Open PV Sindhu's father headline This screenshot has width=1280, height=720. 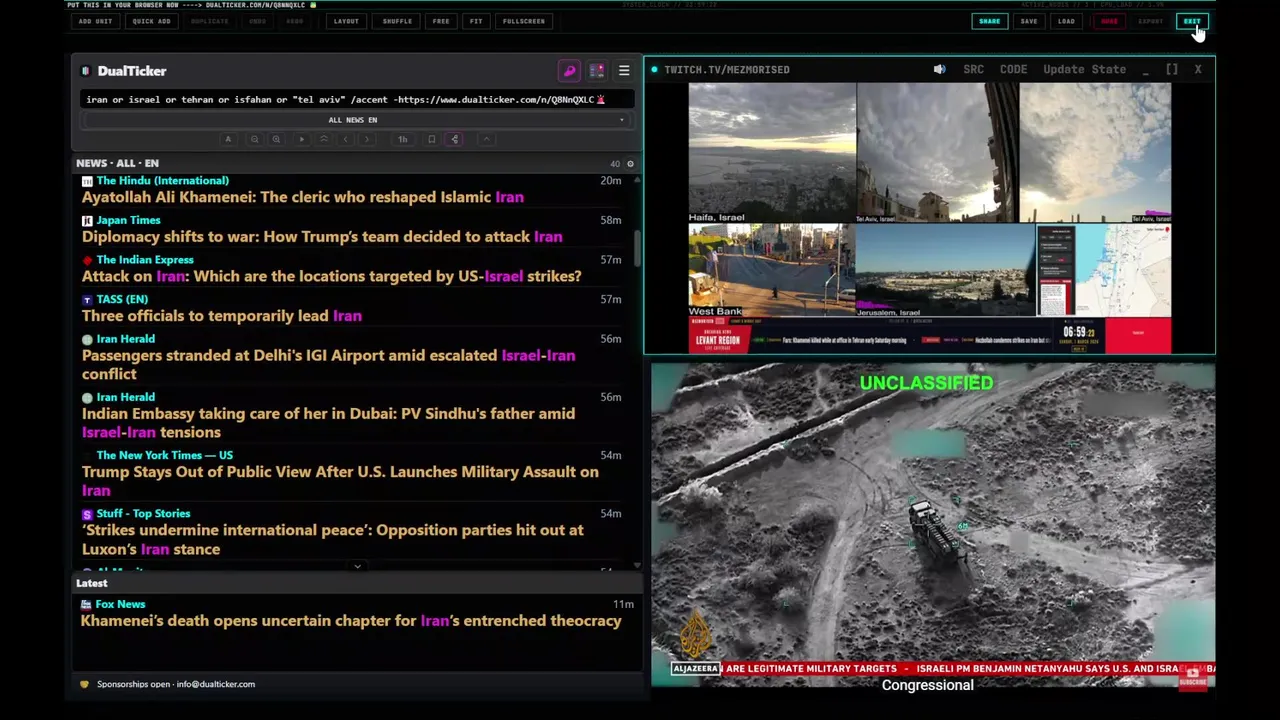328,423
